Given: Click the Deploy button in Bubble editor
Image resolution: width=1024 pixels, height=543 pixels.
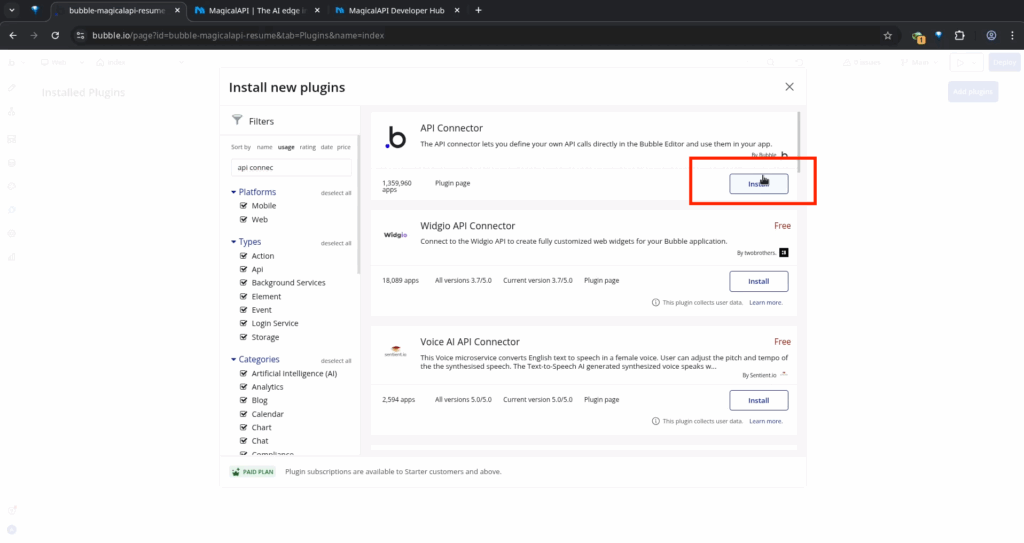Looking at the screenshot, I should [1004, 62].
